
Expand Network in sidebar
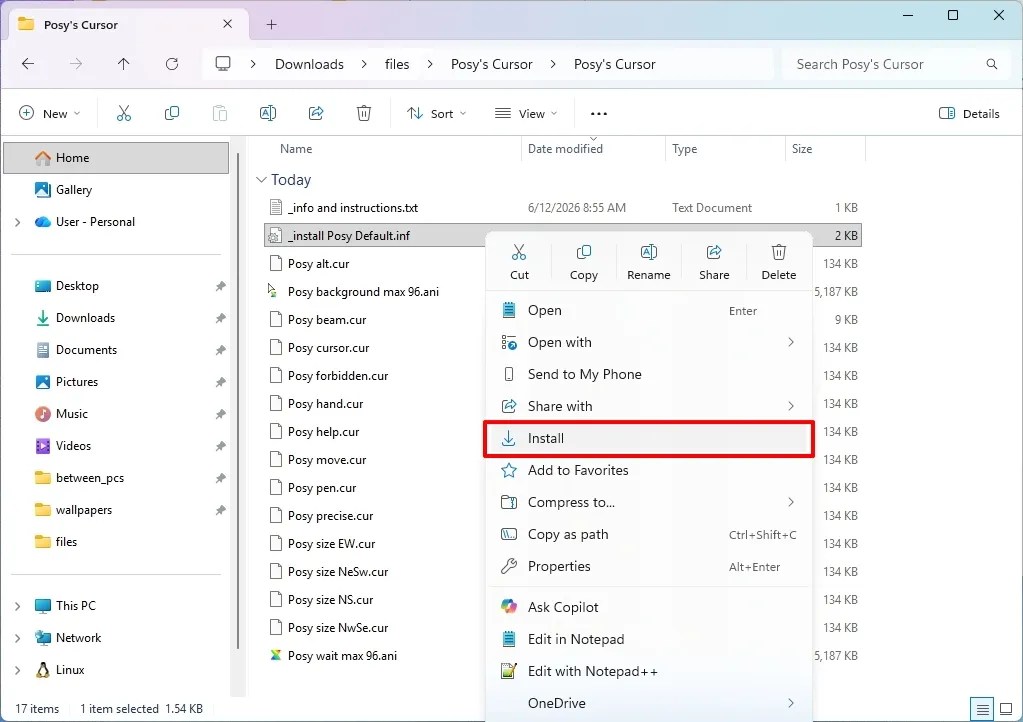tap(18, 638)
